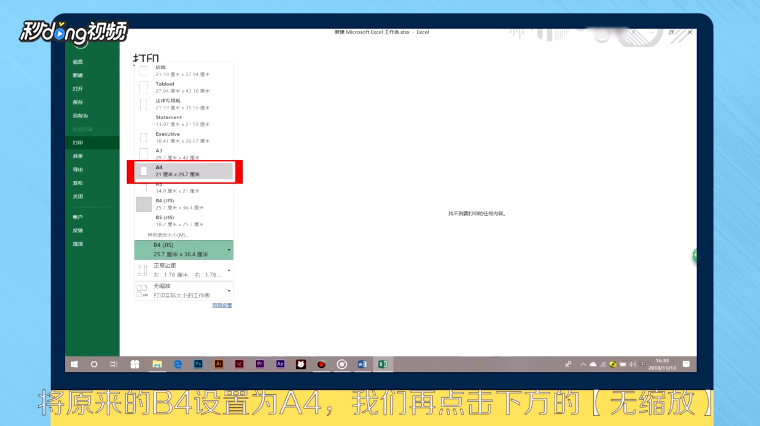Choose A3 29.7 x 42 paper size

(x=184, y=154)
